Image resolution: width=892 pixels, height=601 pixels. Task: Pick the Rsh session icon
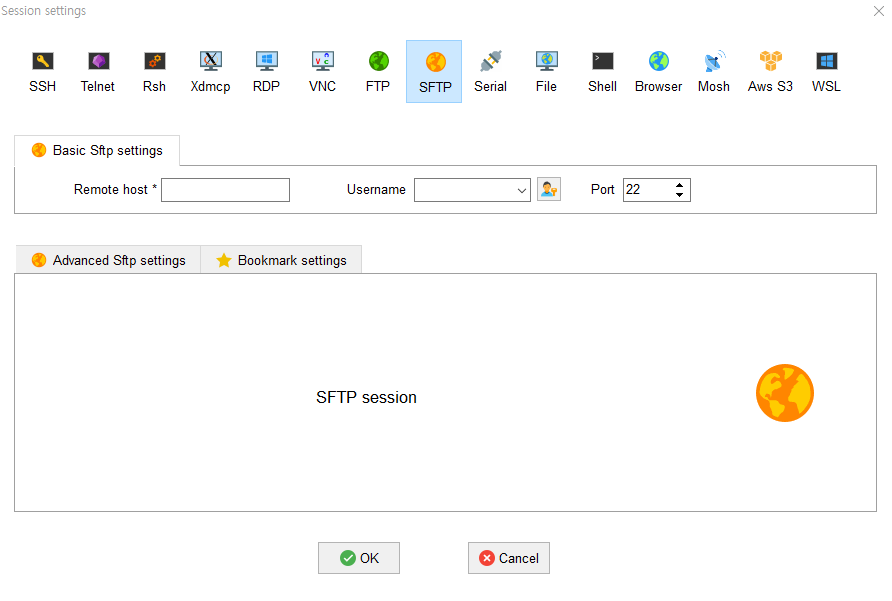coord(154,72)
